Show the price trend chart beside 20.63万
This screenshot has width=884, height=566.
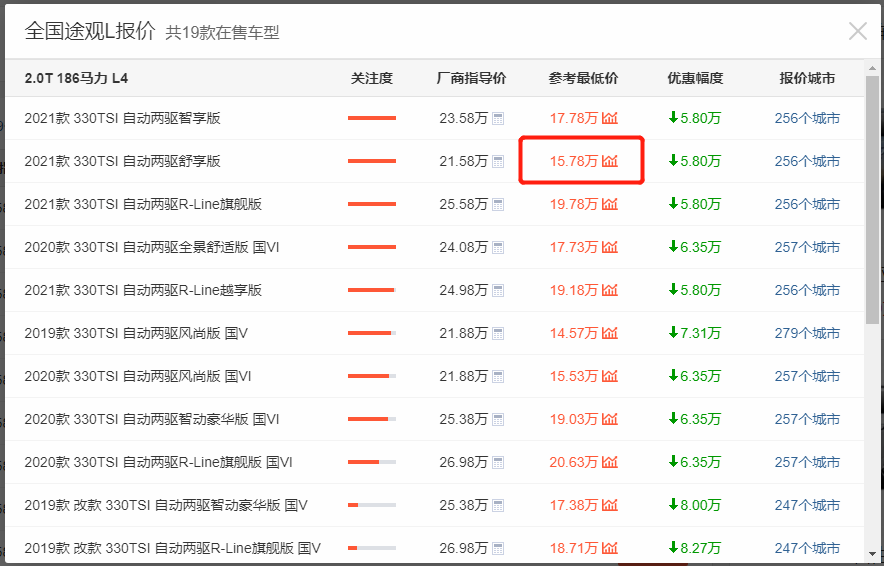[609, 462]
